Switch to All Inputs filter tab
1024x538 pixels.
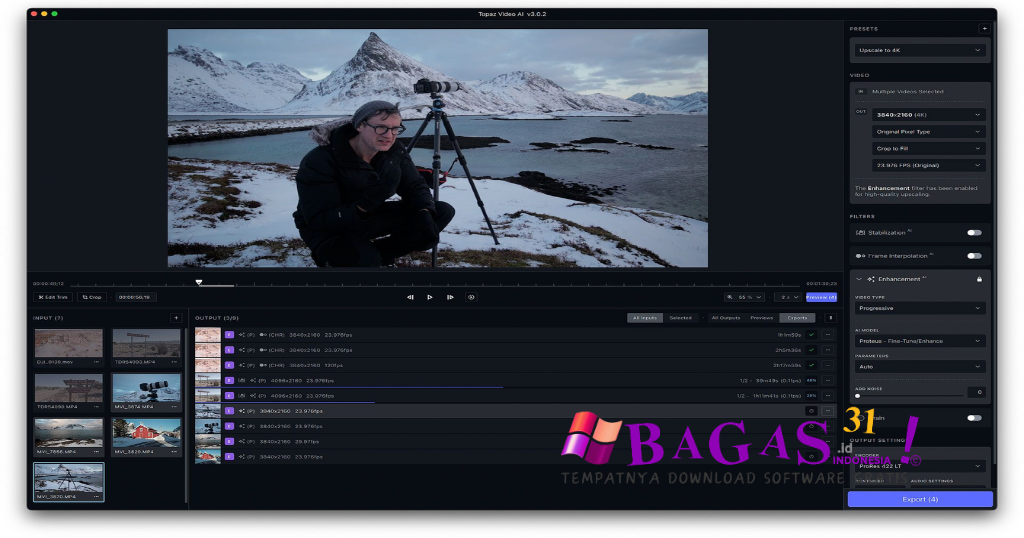point(645,318)
